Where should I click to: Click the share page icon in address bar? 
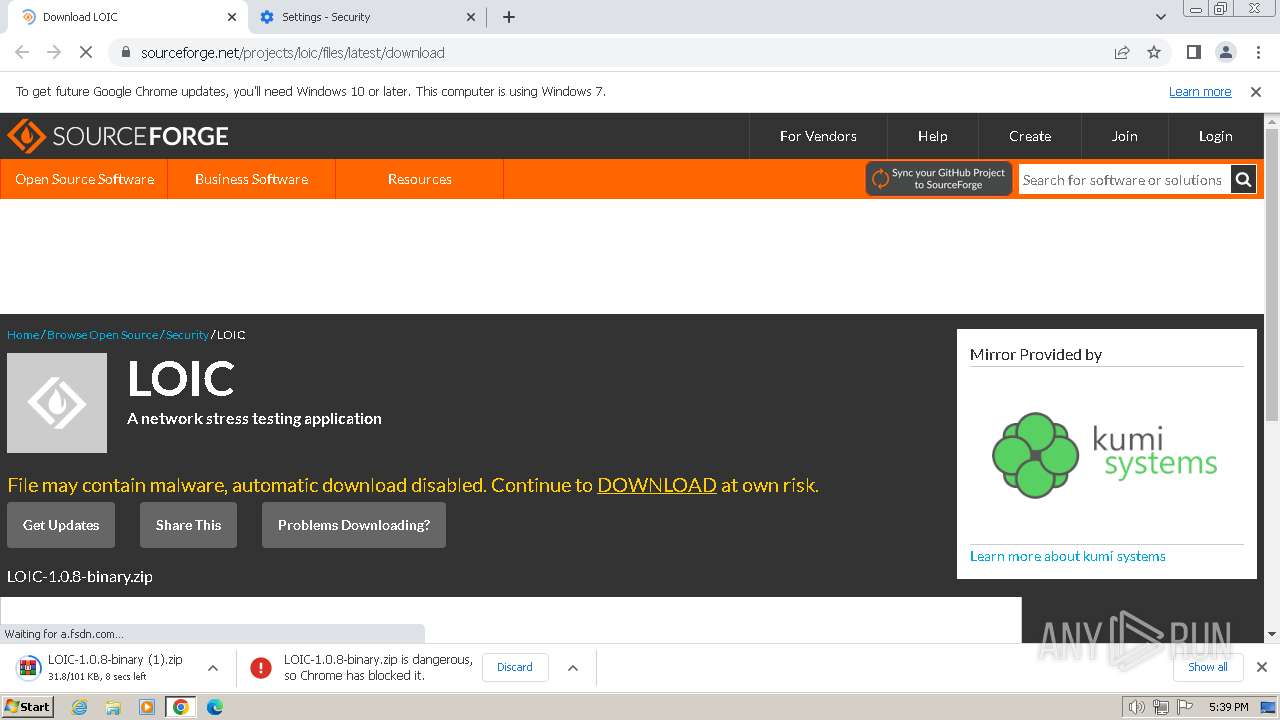pyautogui.click(x=1122, y=52)
